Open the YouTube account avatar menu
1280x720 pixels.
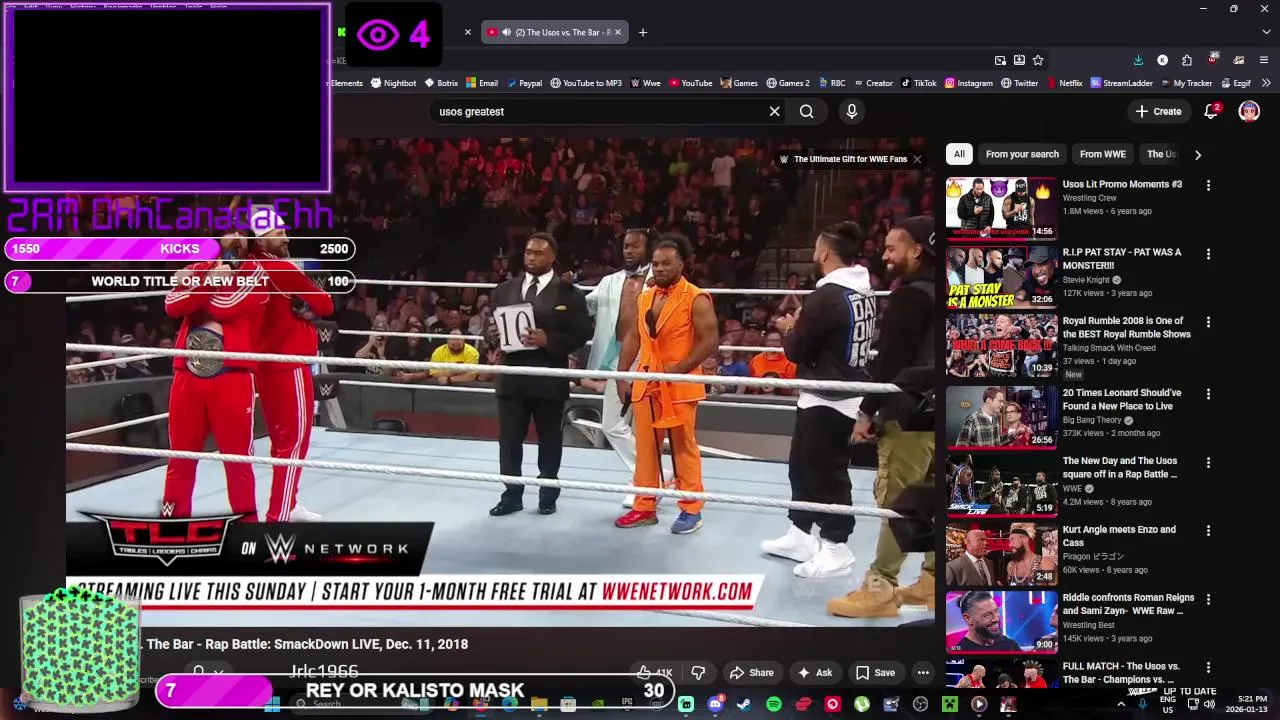coord(1249,112)
